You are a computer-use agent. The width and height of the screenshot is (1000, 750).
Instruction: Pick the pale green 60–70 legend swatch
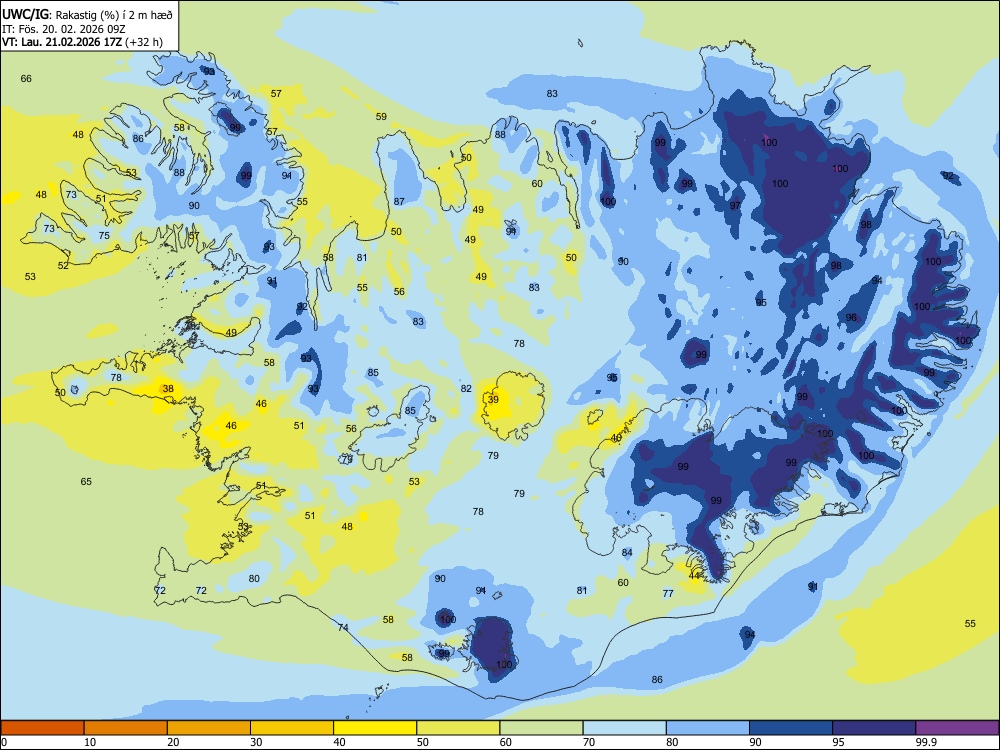click(x=541, y=728)
